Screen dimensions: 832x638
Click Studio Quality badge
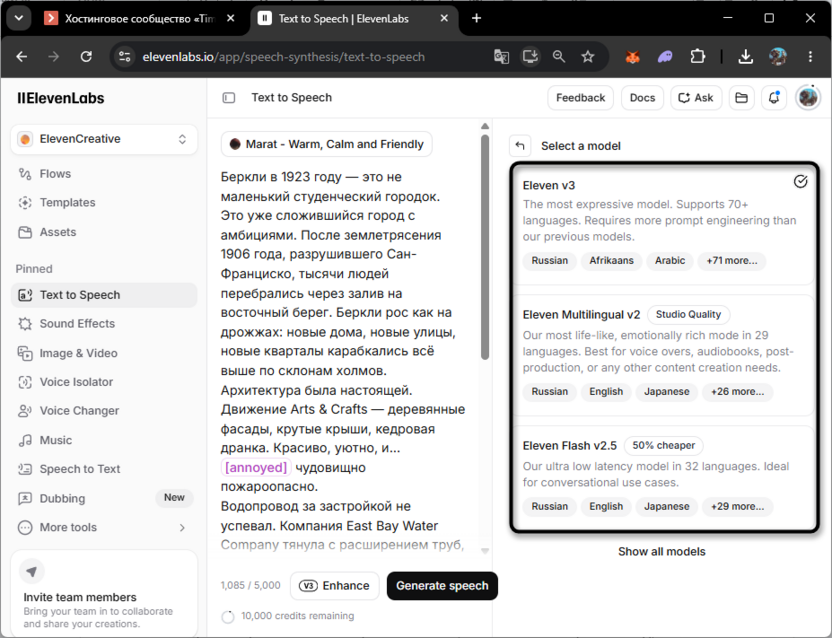point(688,315)
